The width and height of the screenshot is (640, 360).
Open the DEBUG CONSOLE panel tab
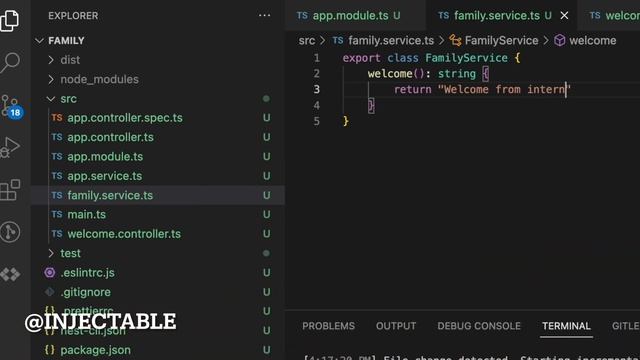point(479,326)
